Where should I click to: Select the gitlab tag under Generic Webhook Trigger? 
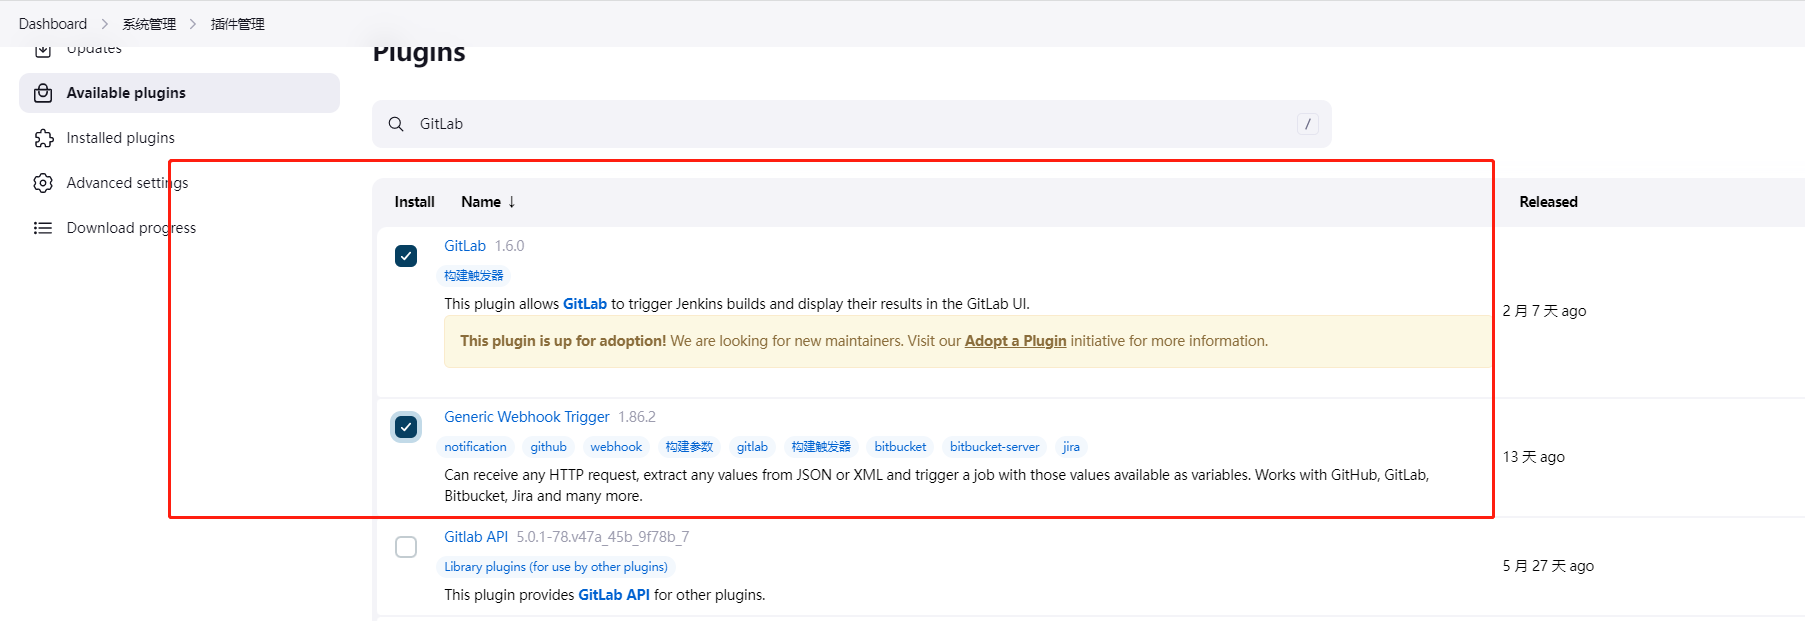[x=752, y=447]
